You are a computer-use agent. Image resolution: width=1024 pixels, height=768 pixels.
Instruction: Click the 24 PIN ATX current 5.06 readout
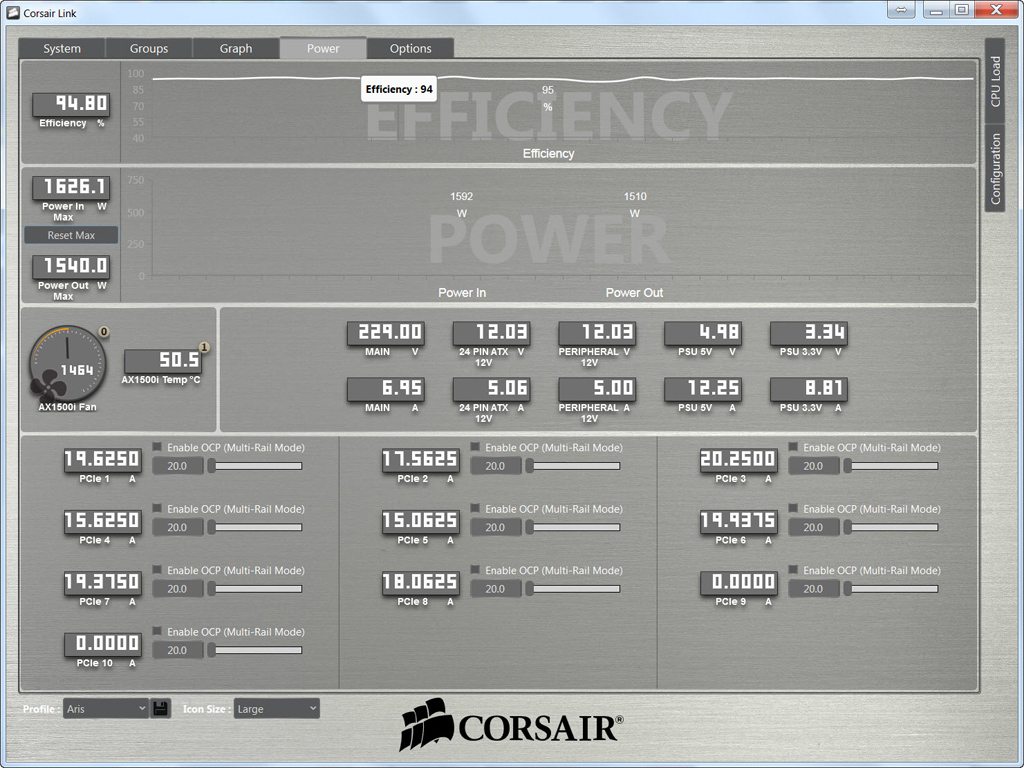pyautogui.click(x=492, y=389)
